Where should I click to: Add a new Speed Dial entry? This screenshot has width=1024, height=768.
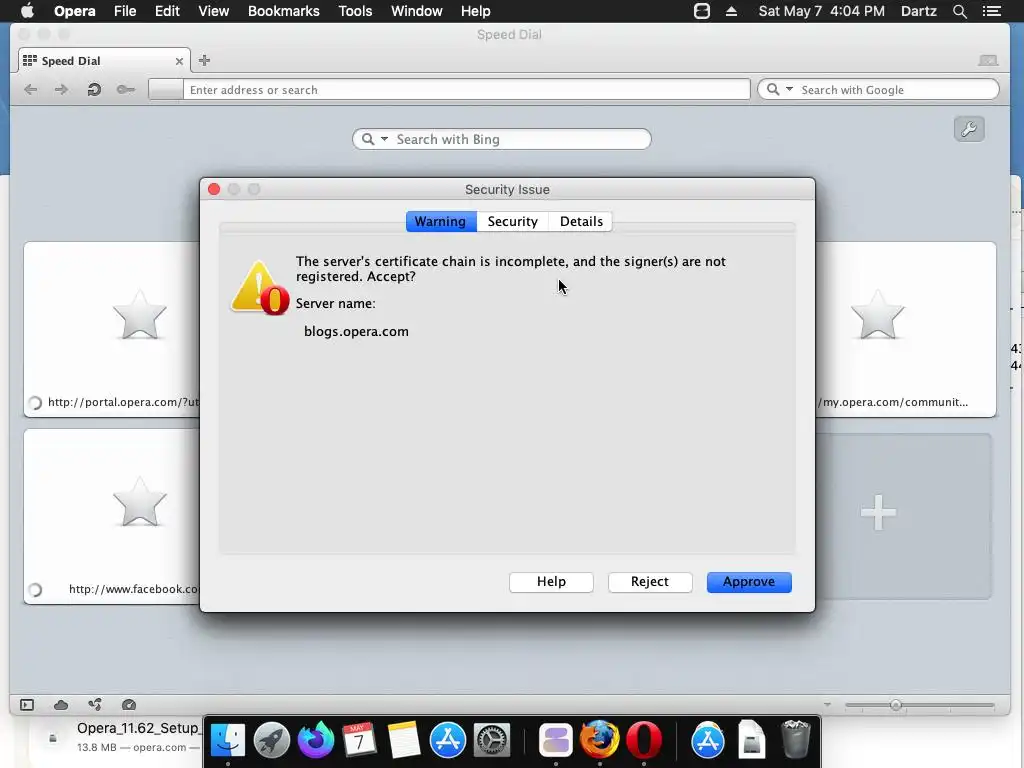[x=903, y=515]
